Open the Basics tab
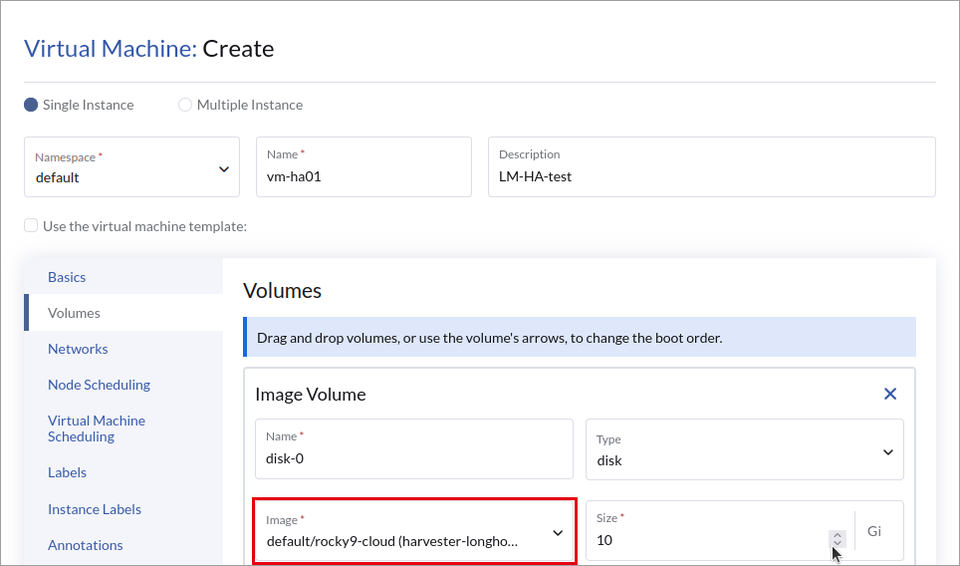 tap(67, 277)
